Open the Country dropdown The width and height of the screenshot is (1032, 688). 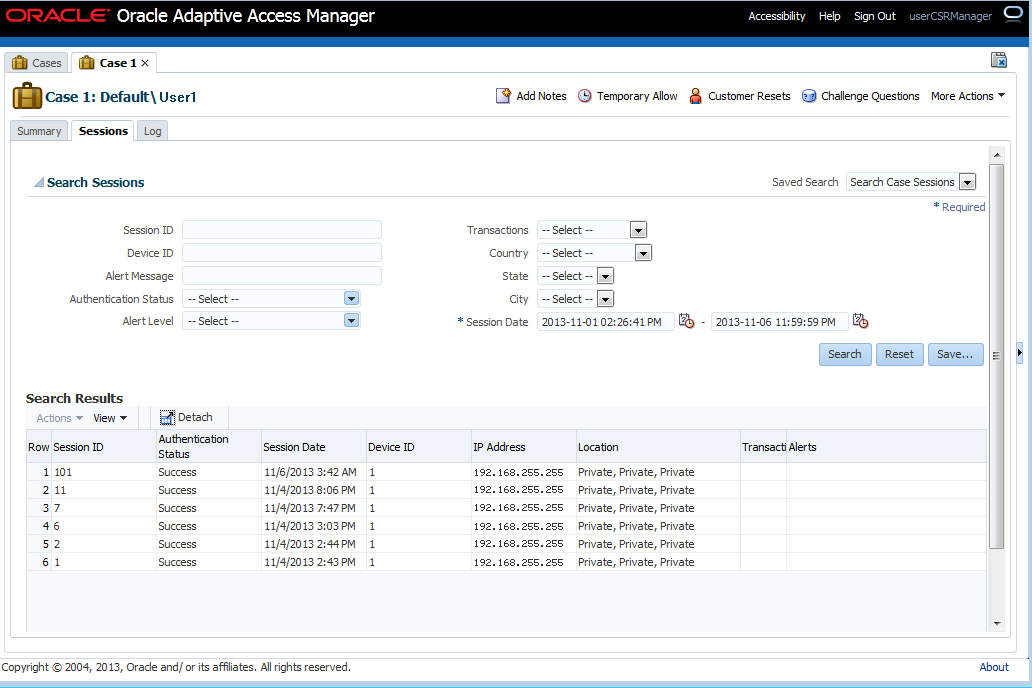coord(643,253)
